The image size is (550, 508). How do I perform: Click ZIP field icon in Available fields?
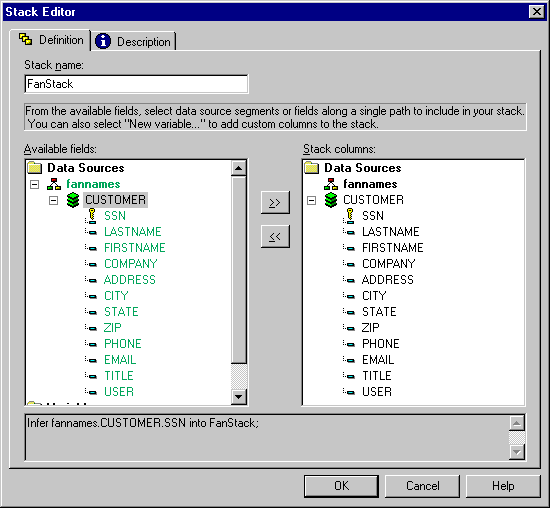[x=91, y=328]
